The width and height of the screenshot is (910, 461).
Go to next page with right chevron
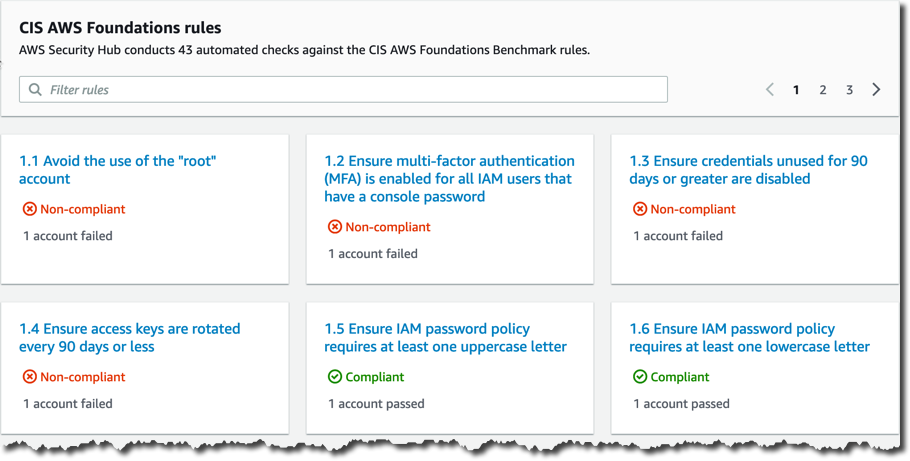click(x=876, y=89)
